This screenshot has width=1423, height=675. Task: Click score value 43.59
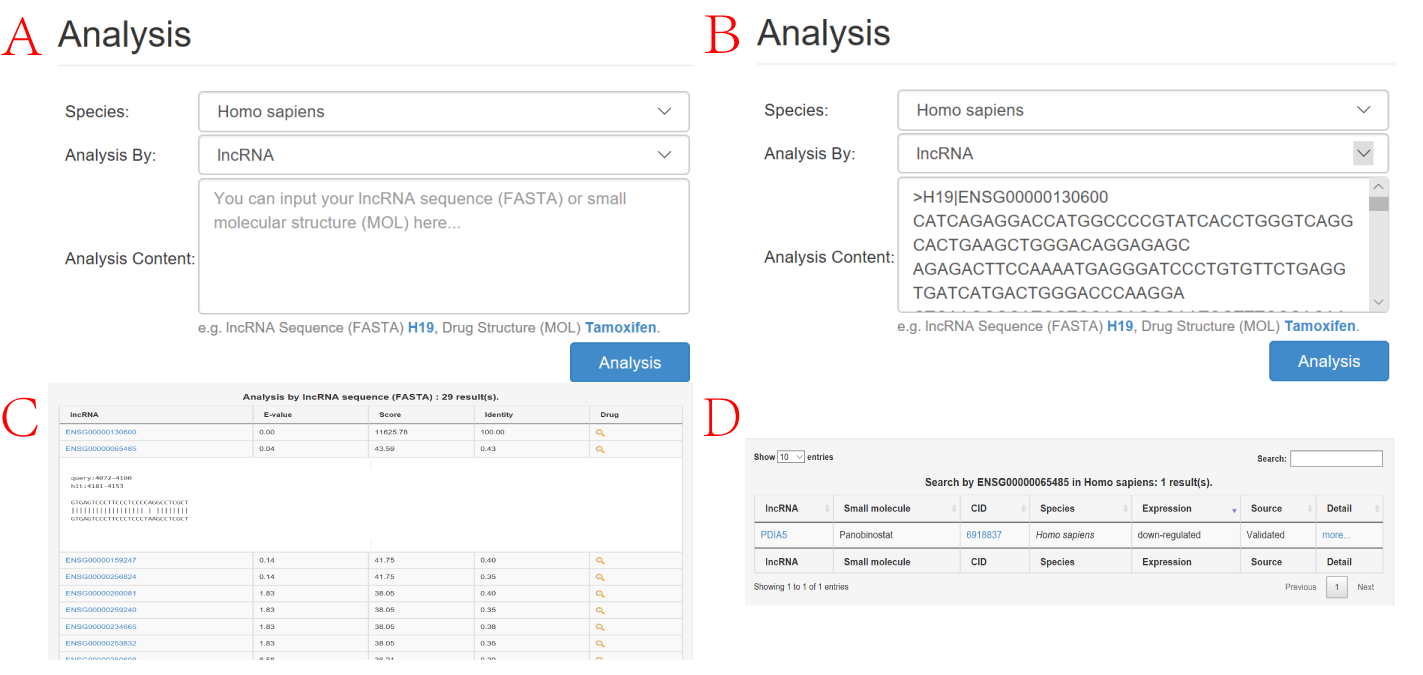pyautogui.click(x=385, y=449)
